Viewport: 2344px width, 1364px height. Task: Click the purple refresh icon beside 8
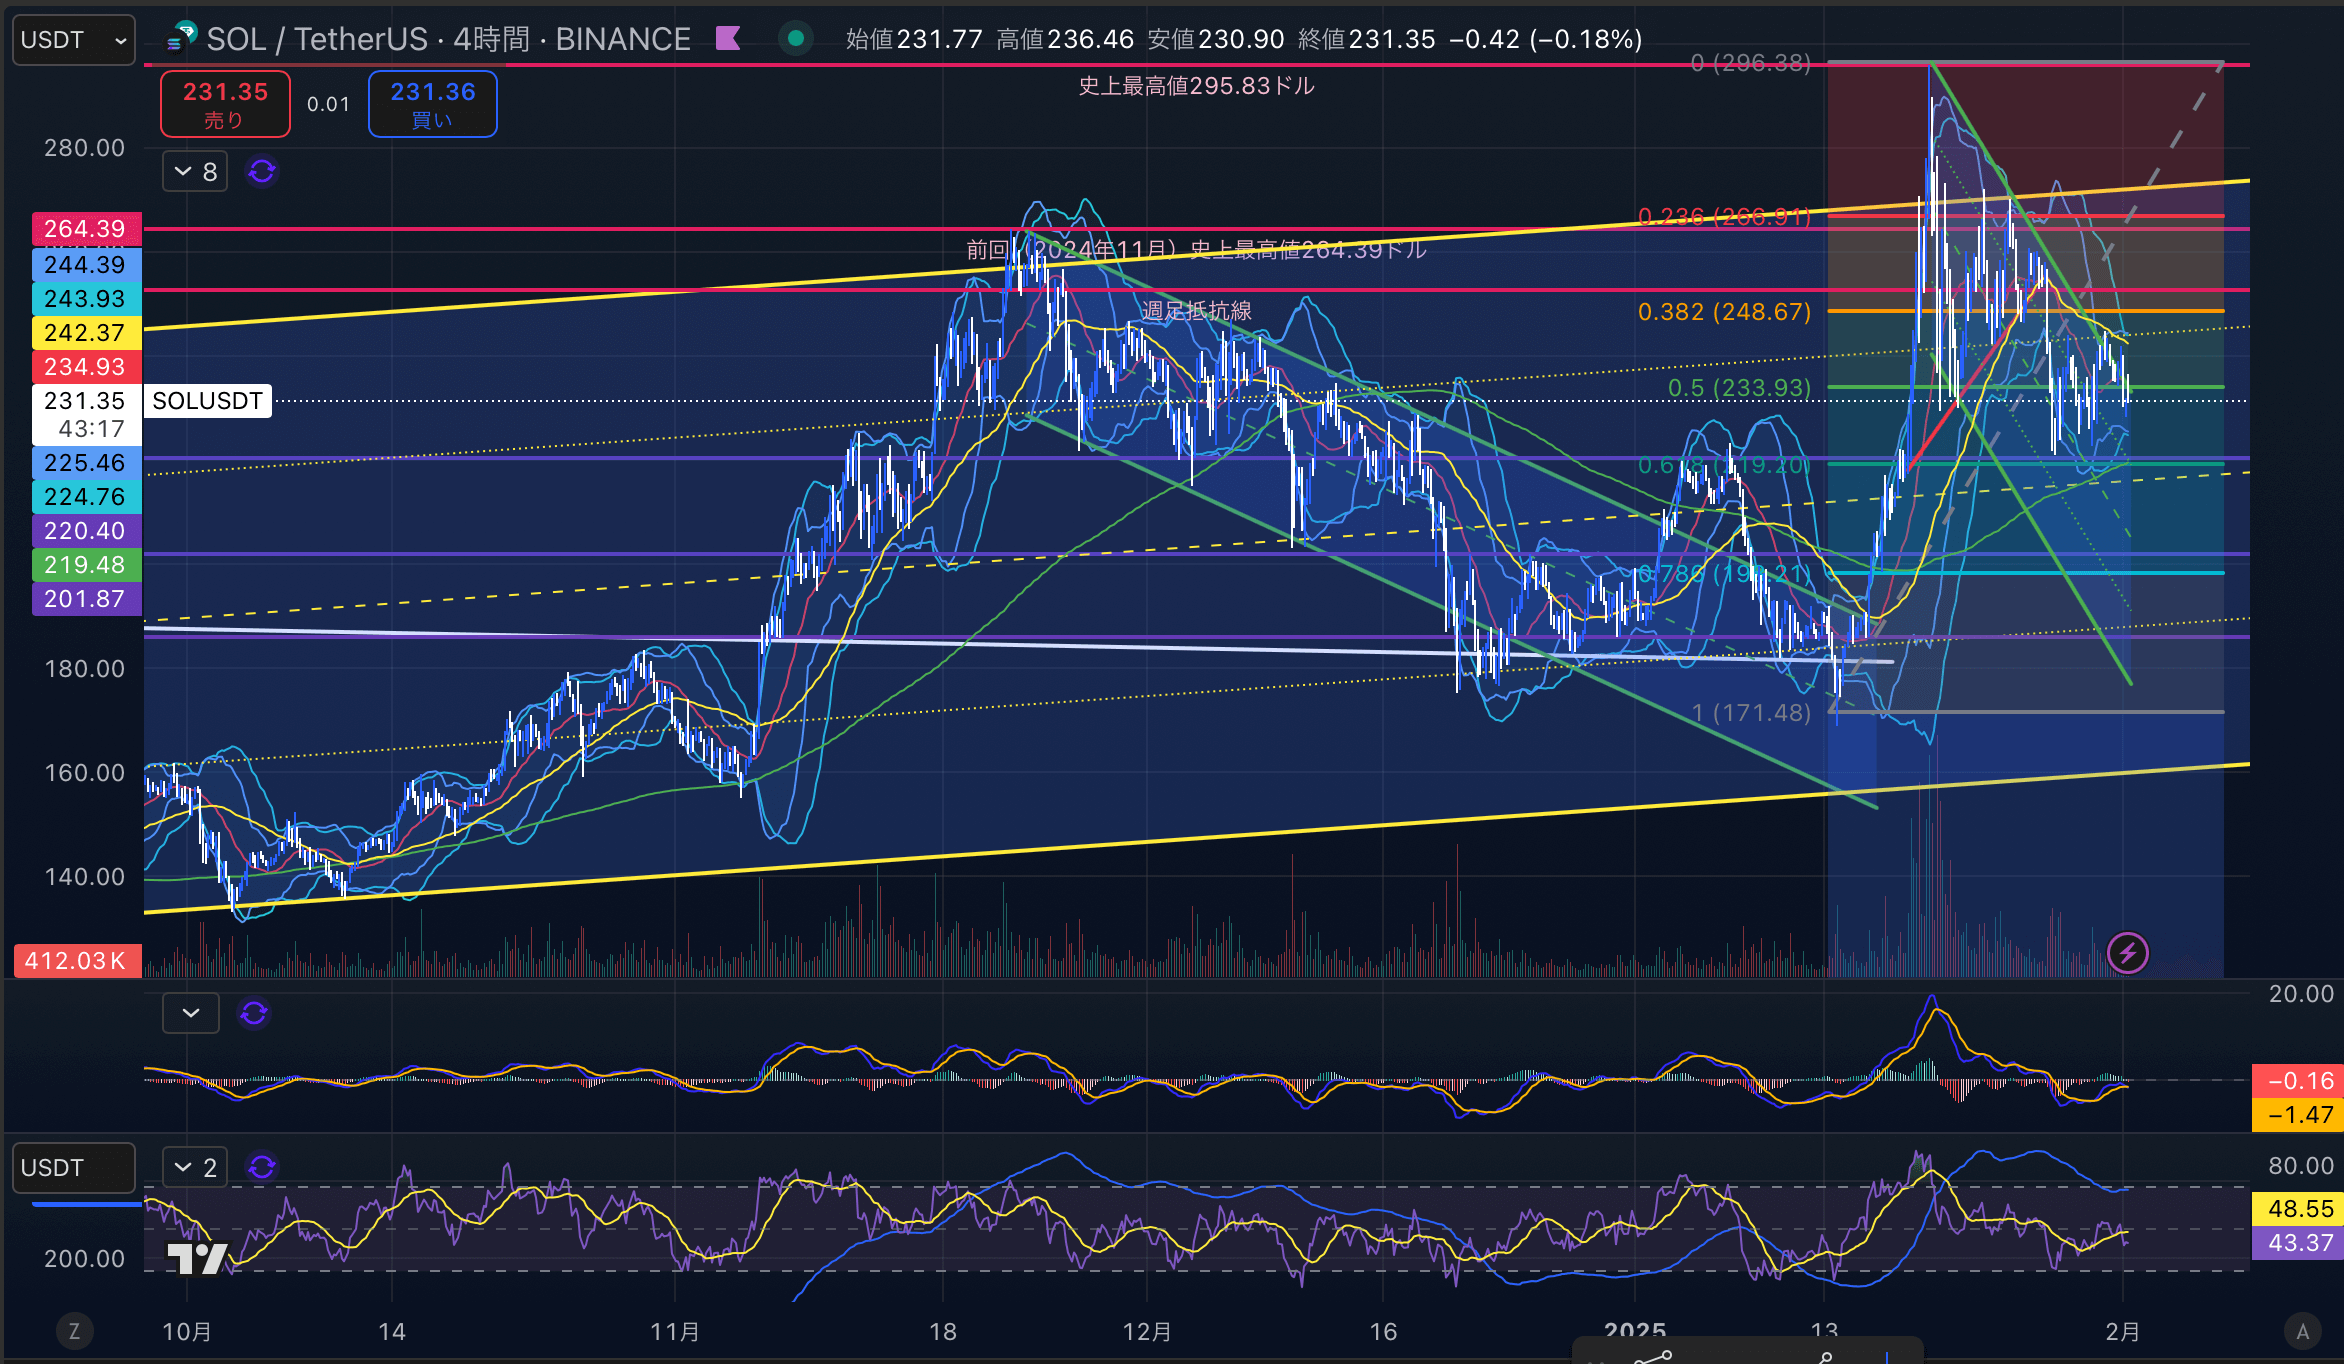coord(262,172)
